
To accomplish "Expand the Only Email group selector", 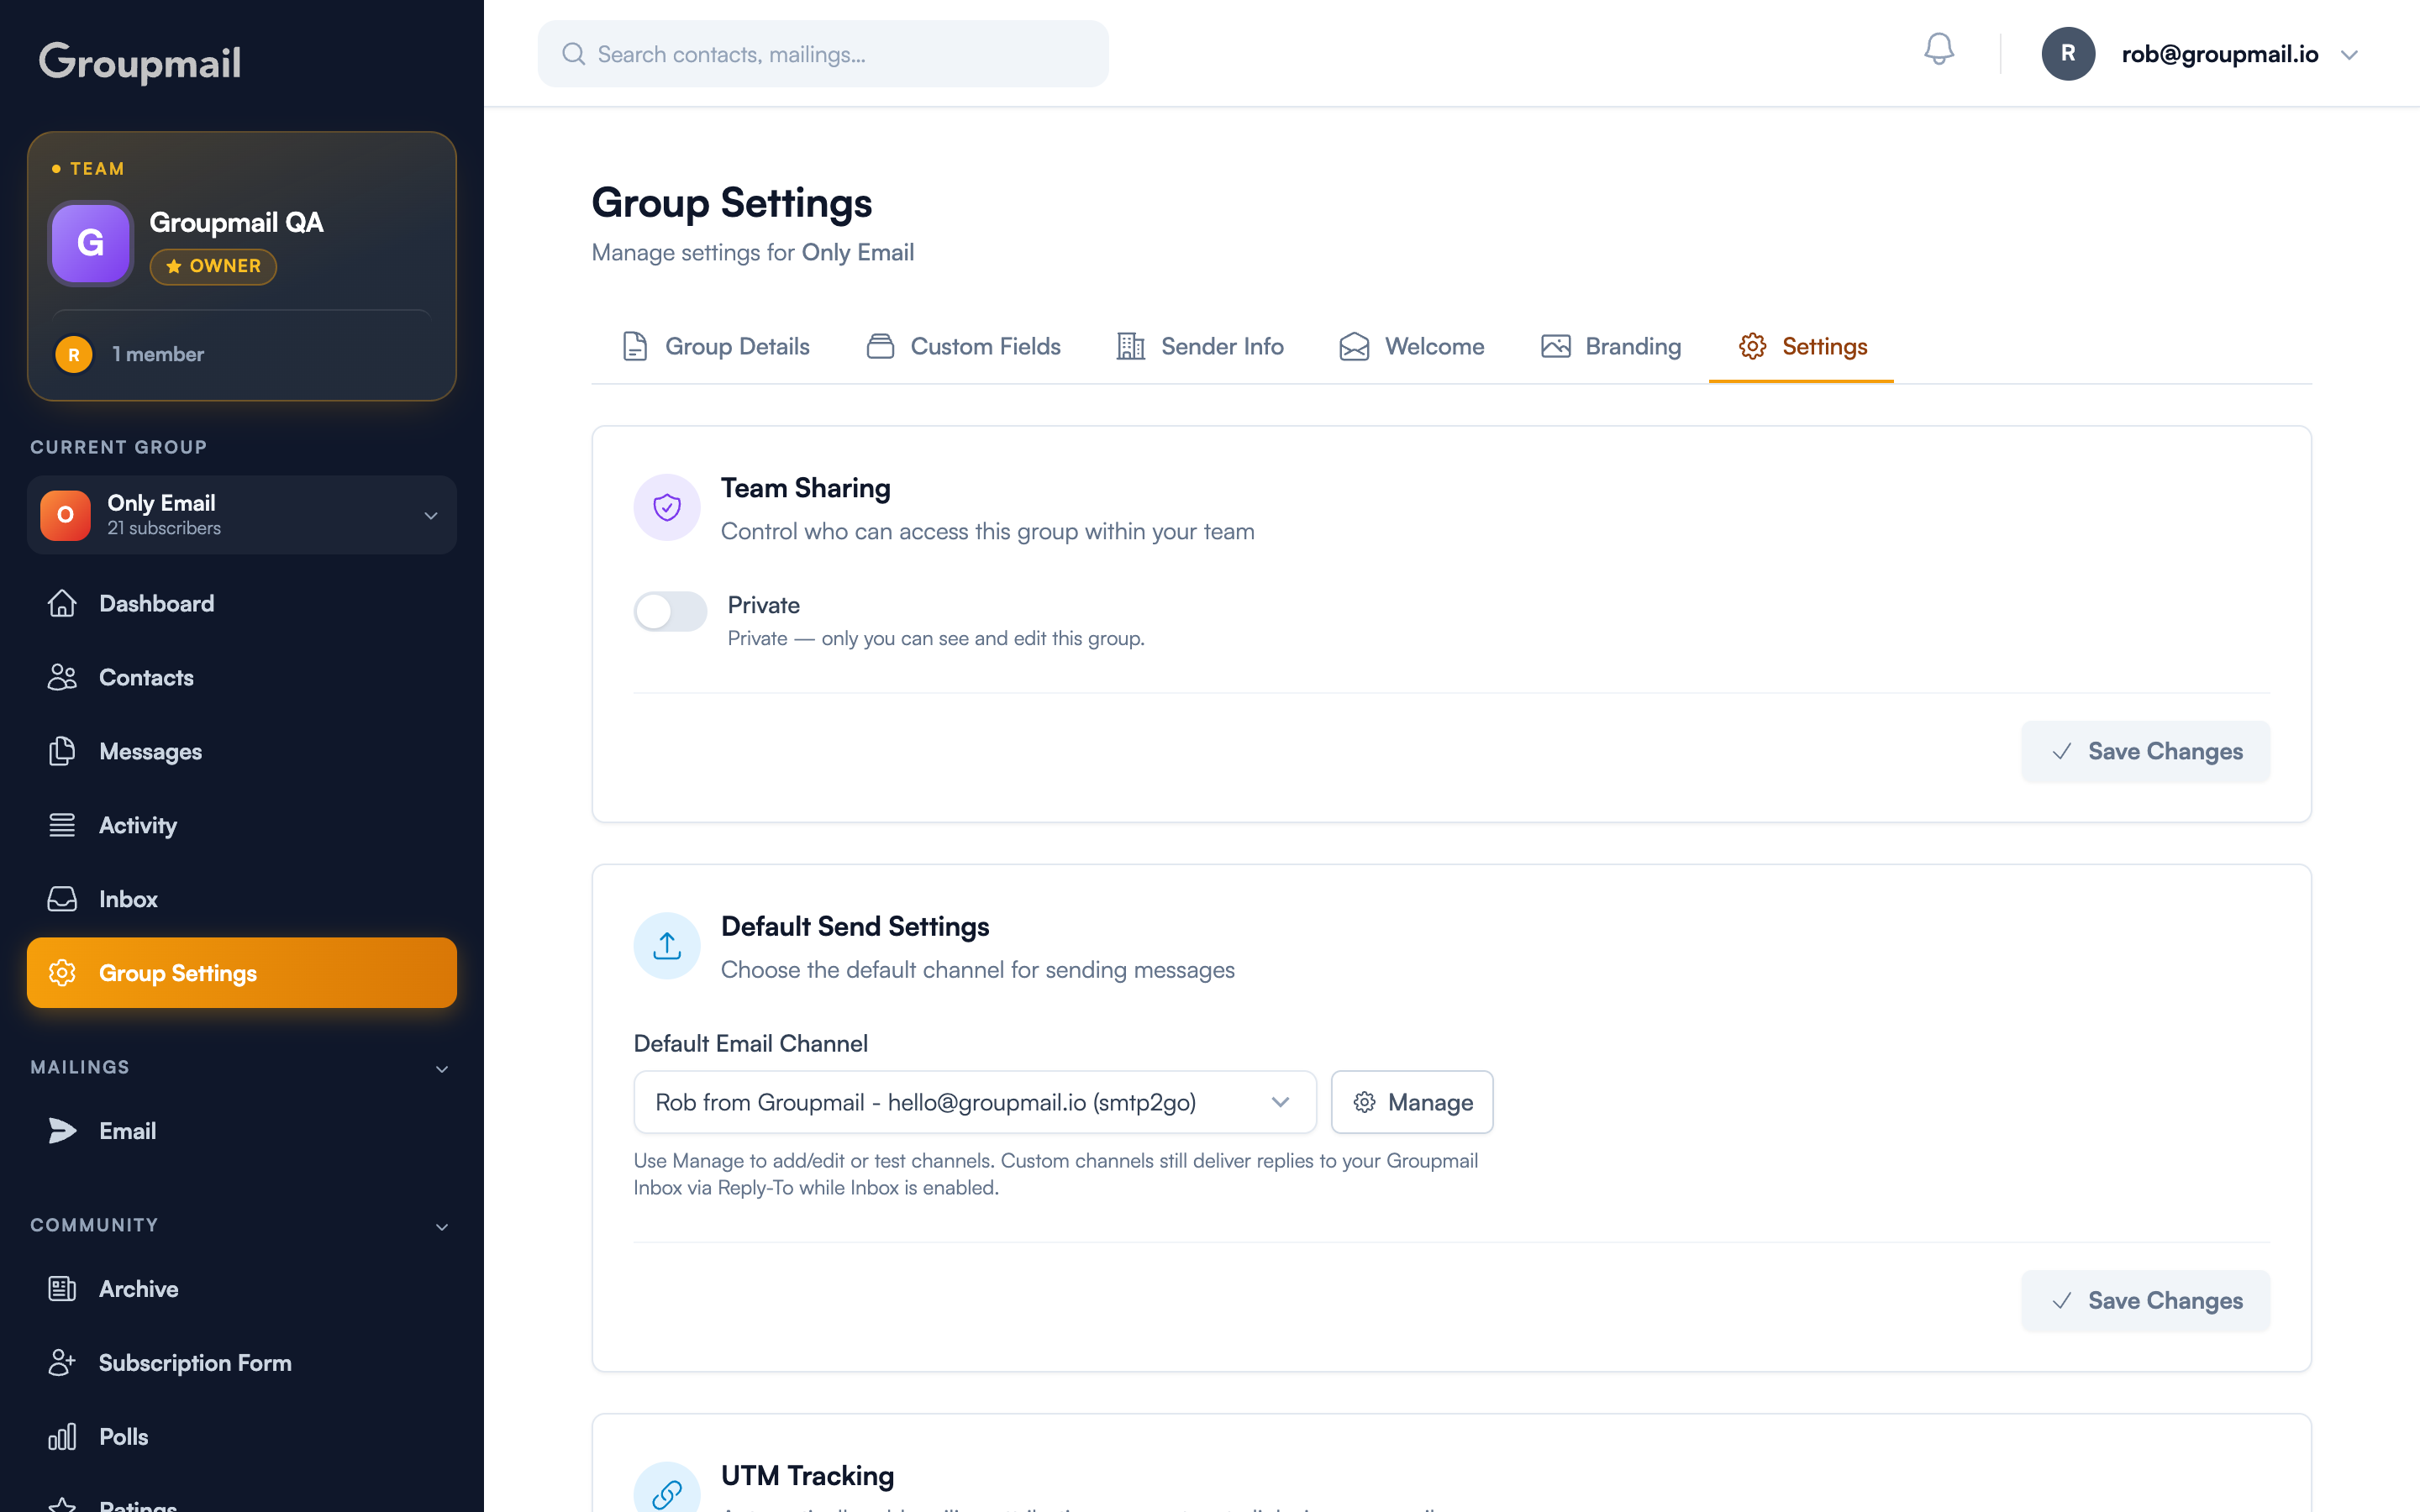I will [x=242, y=515].
